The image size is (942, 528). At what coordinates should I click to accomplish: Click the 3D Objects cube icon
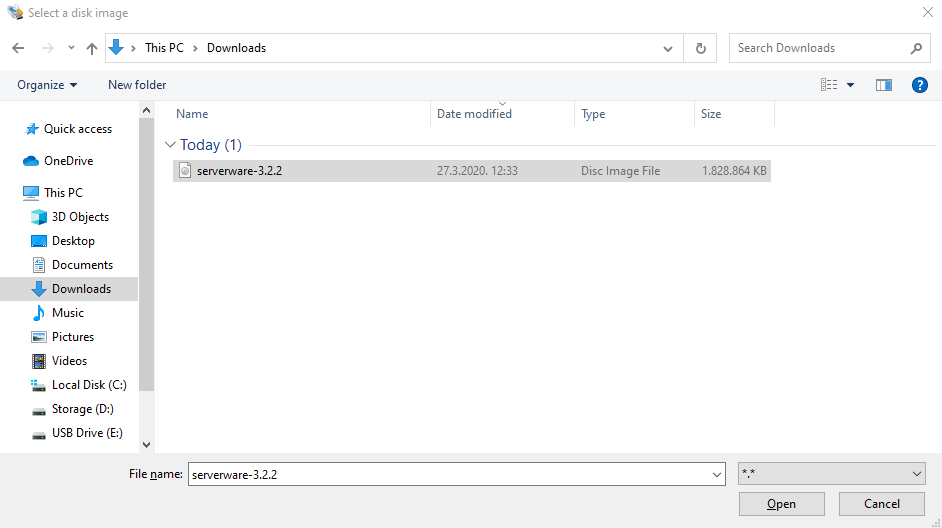(x=38, y=217)
